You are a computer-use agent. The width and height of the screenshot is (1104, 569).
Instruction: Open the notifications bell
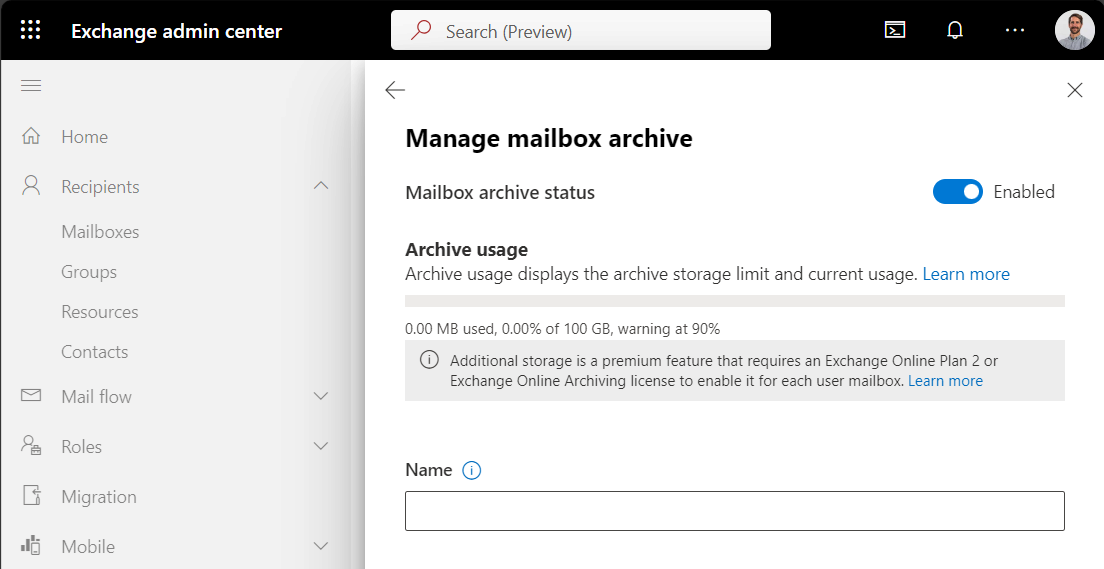point(955,30)
